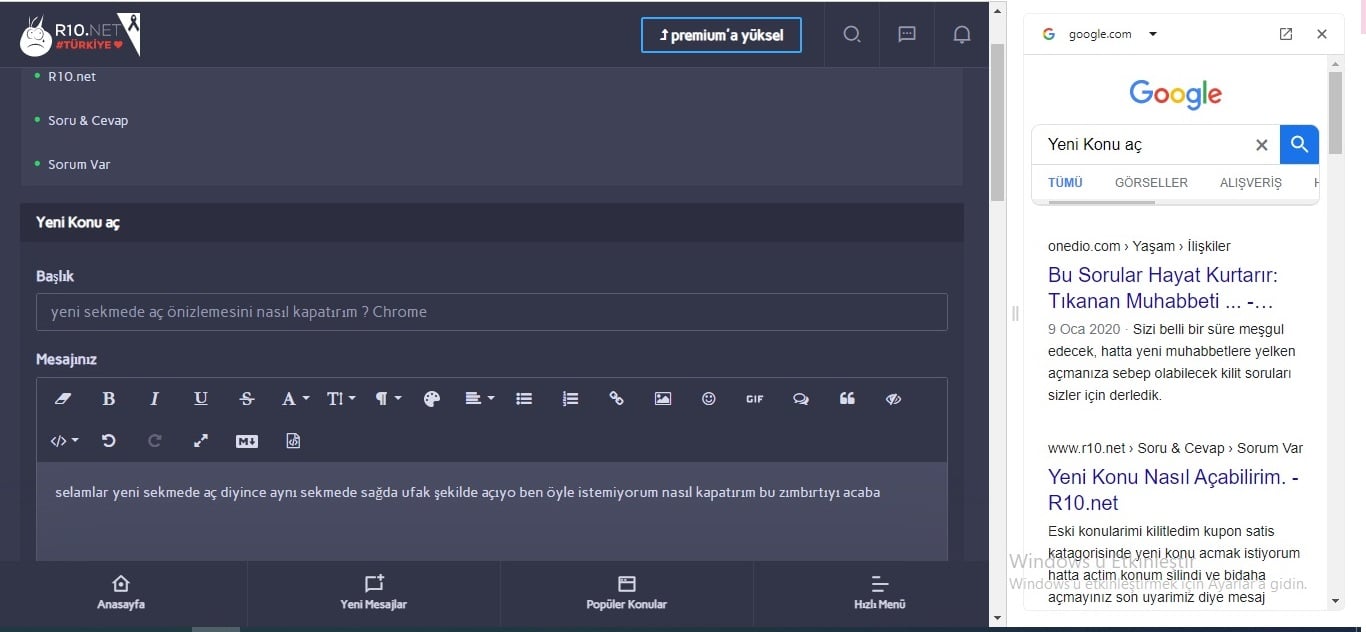Click the www.r10.net result breadcrumb

tap(1175, 448)
